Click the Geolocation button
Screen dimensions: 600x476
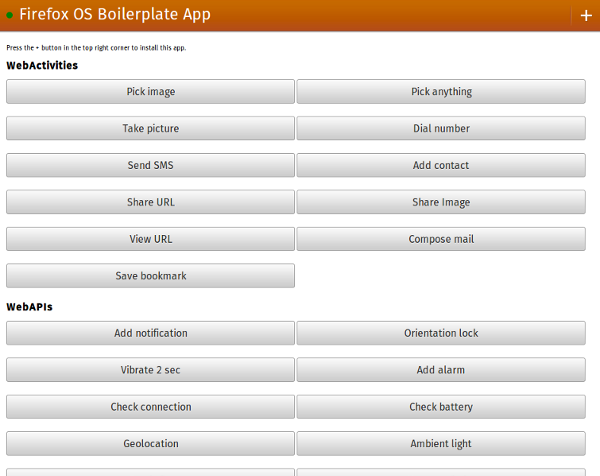point(150,445)
